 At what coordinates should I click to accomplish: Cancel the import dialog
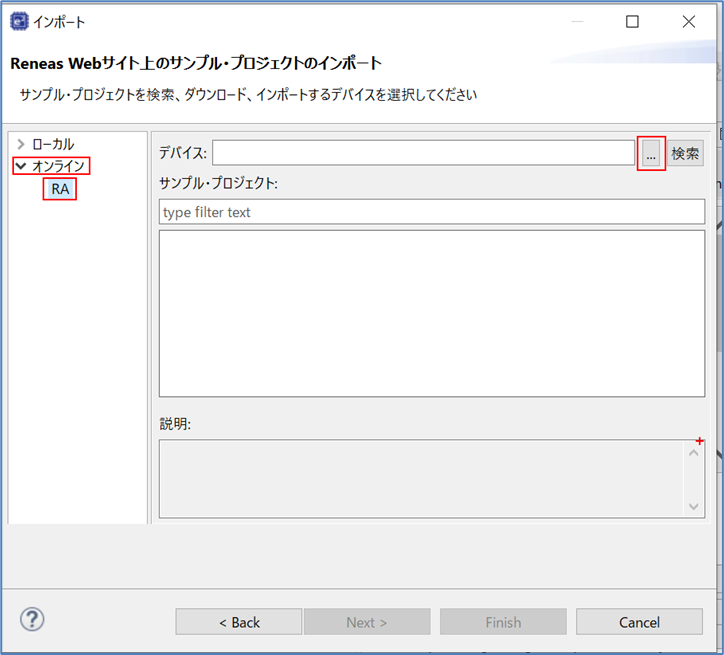point(640,622)
